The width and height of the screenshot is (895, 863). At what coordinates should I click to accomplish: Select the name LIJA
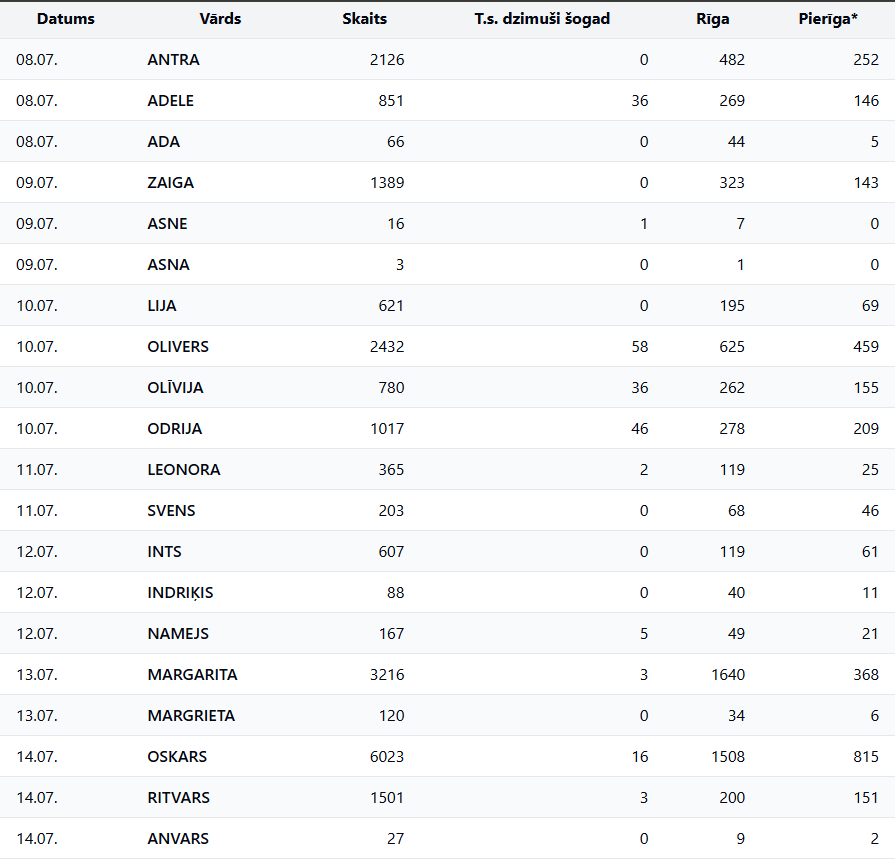point(162,306)
